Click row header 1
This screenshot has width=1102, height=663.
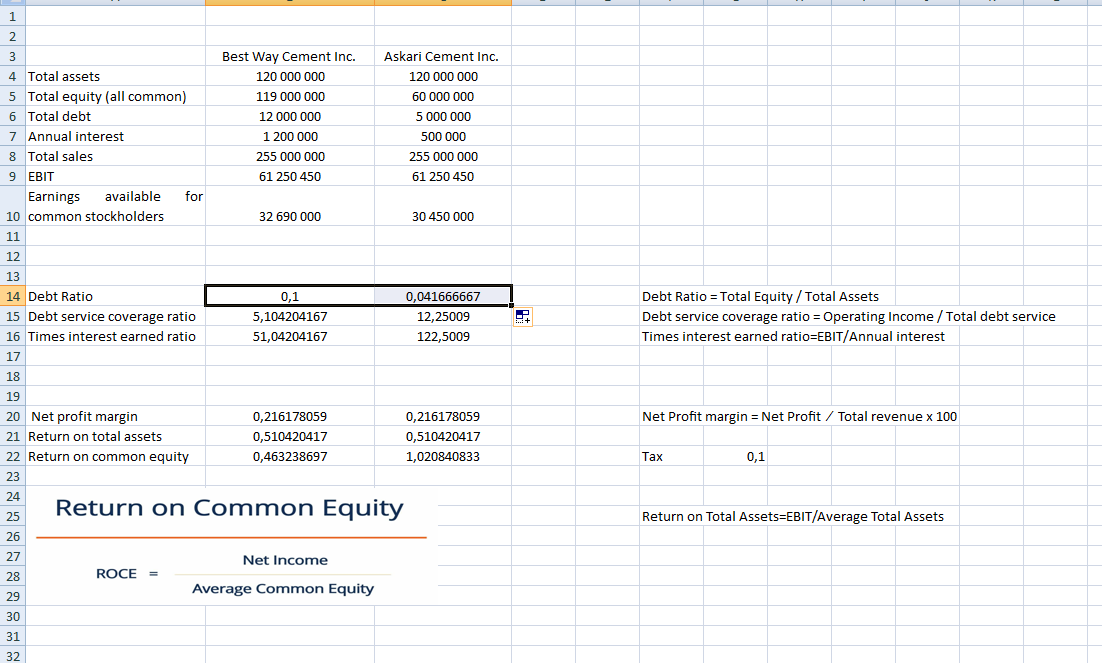coord(12,16)
